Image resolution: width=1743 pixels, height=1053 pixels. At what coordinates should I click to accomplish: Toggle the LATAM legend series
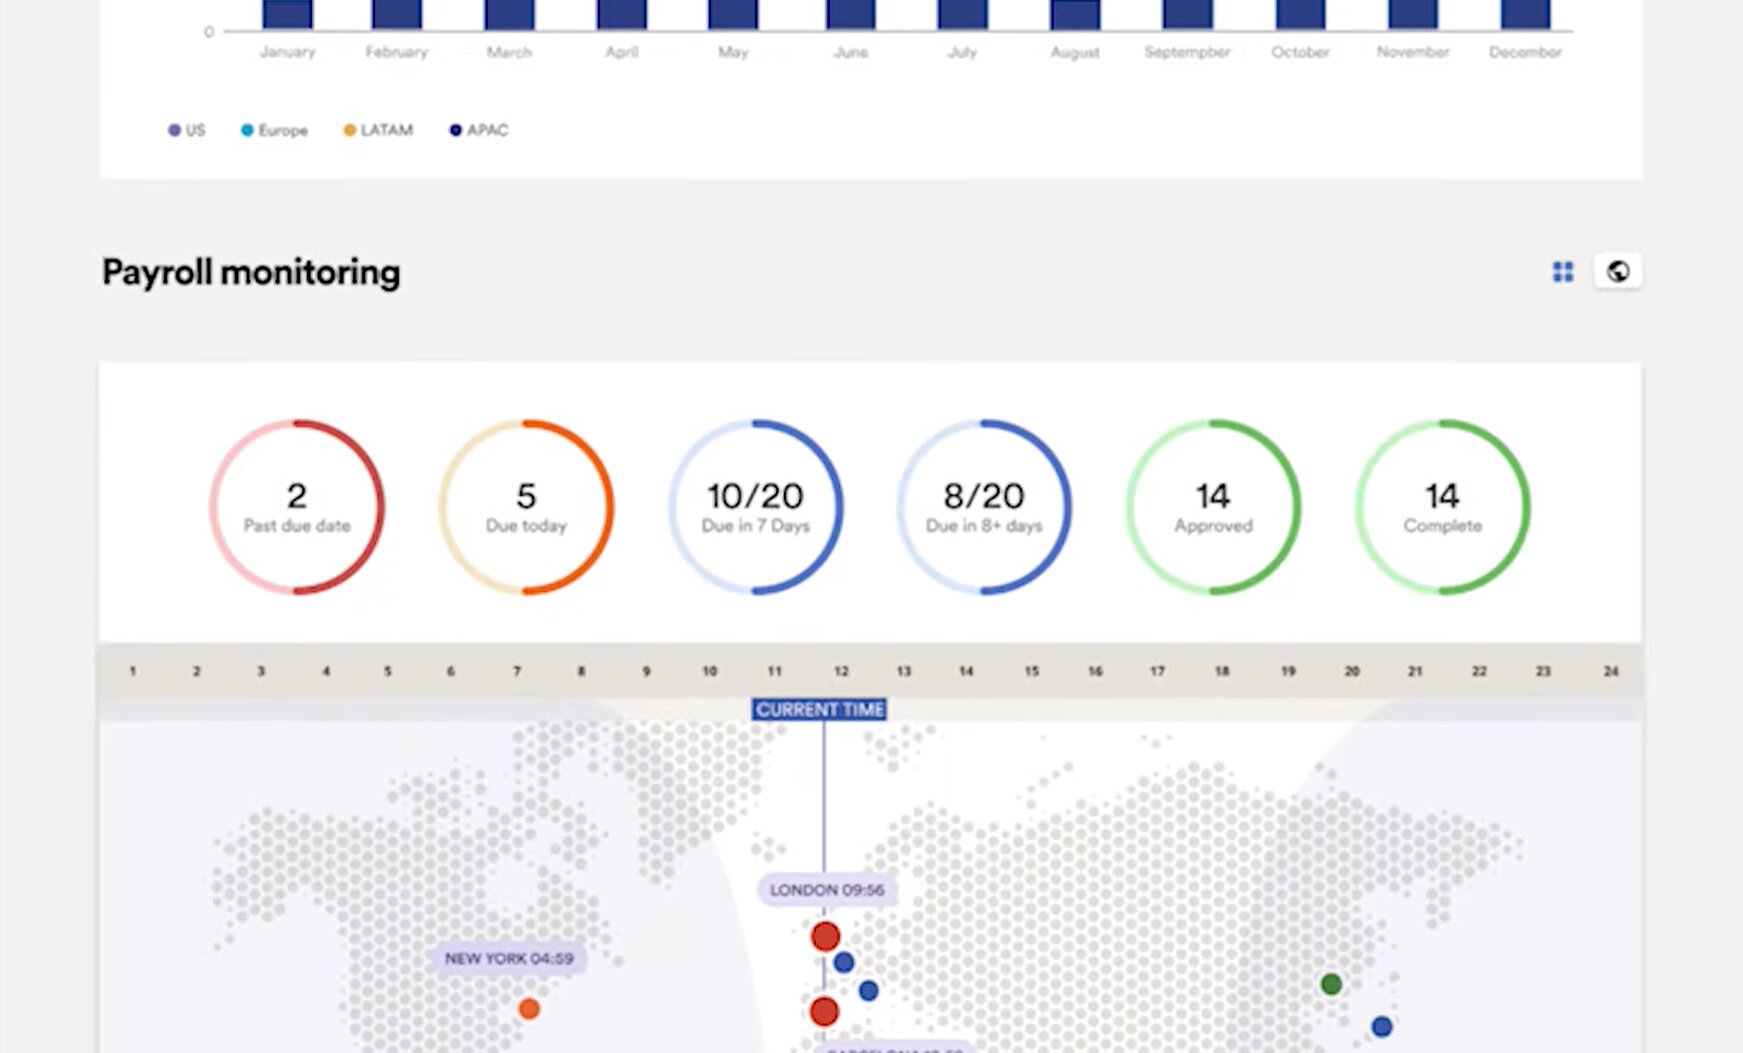point(378,130)
